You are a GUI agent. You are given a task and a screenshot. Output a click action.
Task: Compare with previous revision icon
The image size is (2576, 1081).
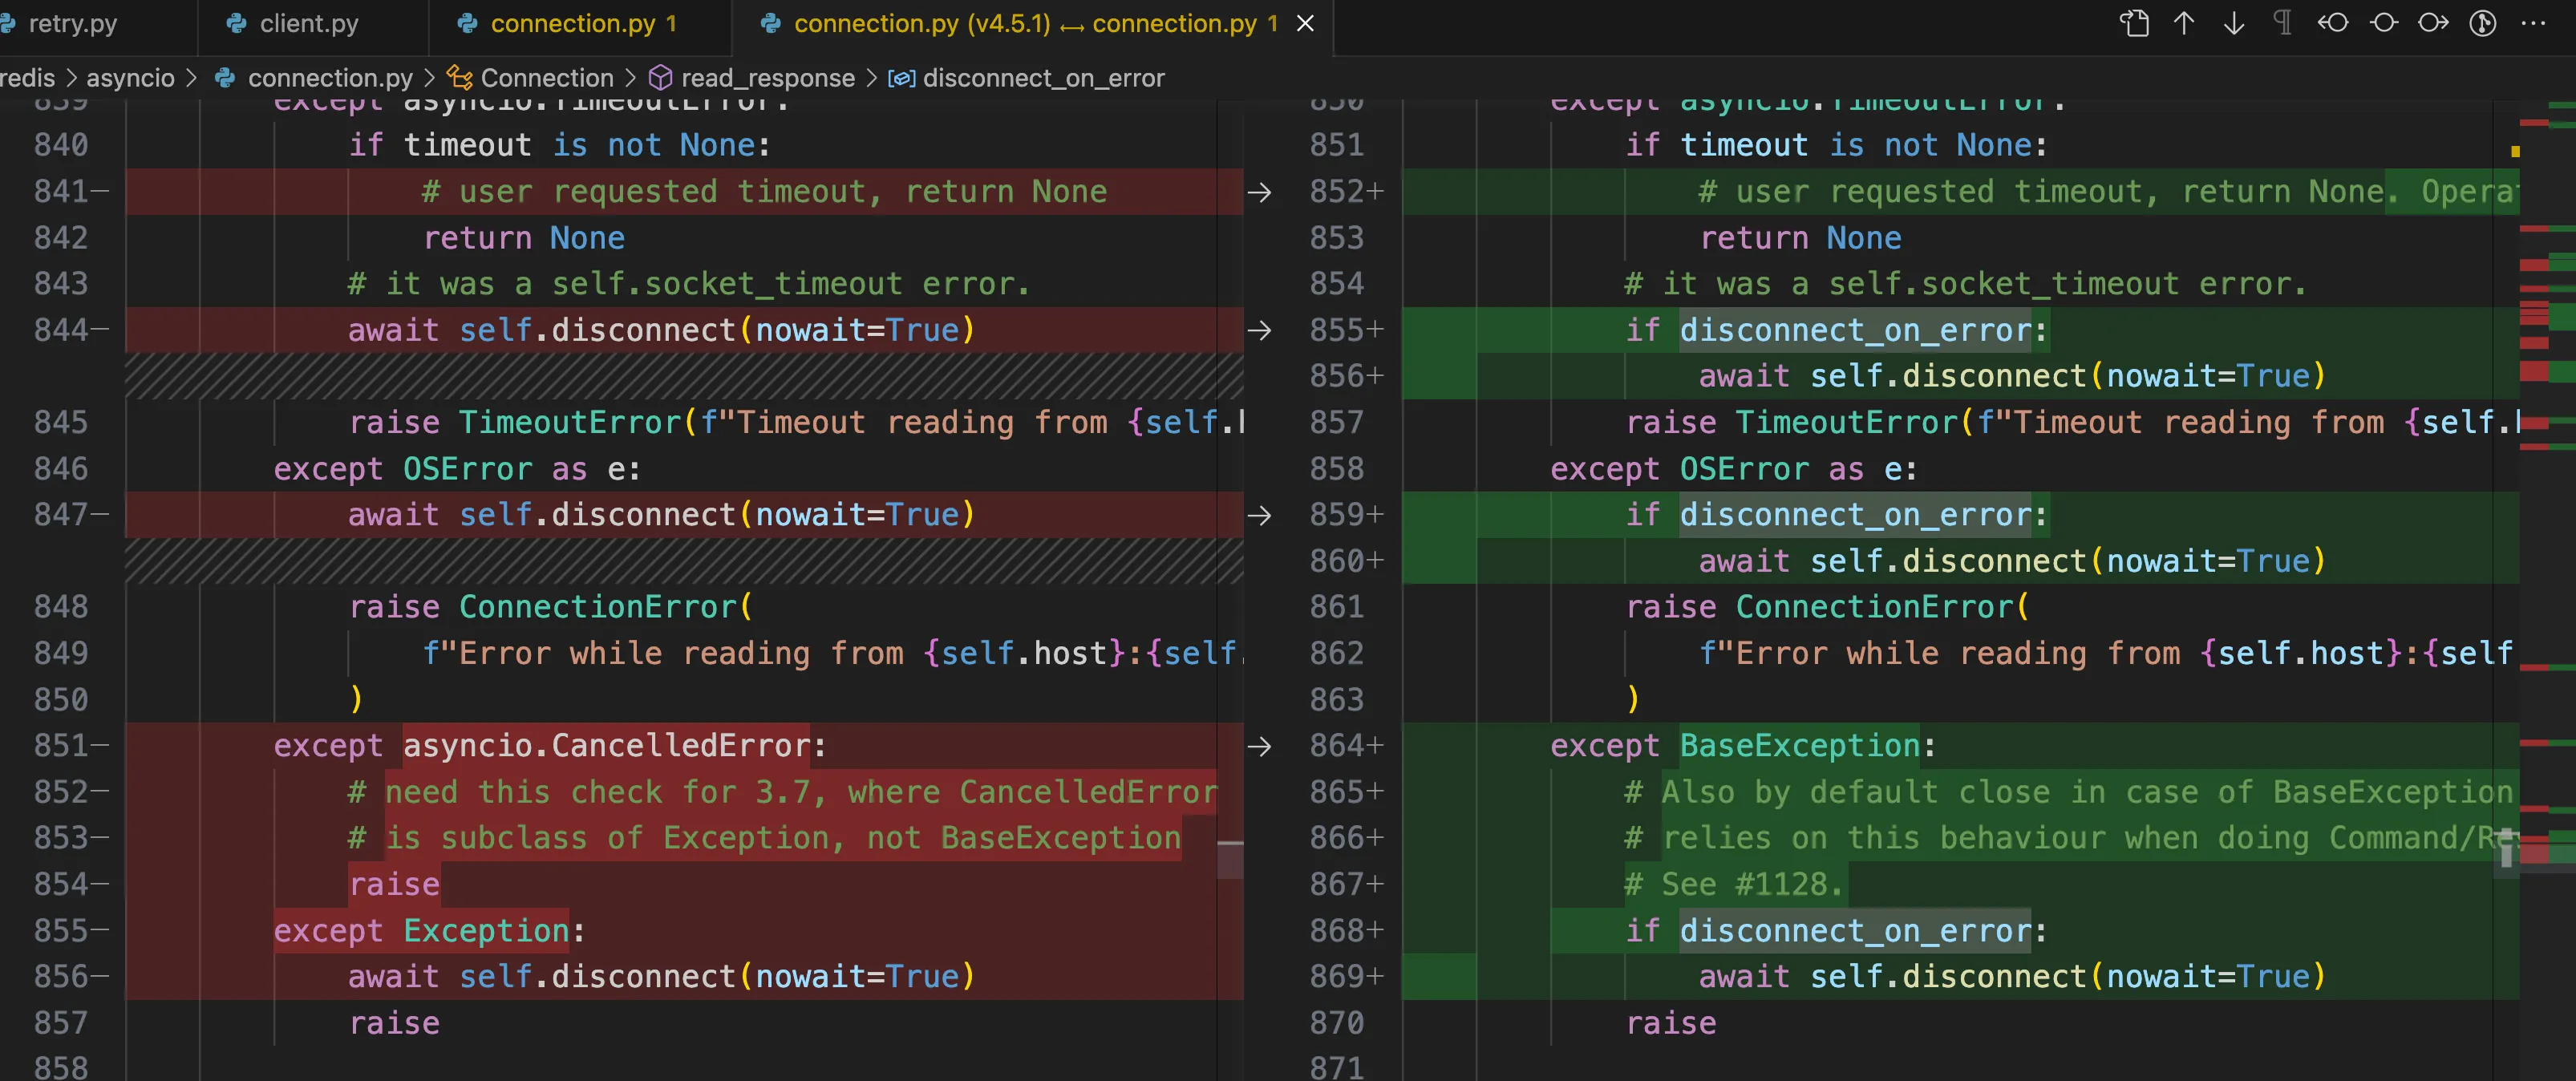click(x=2333, y=23)
